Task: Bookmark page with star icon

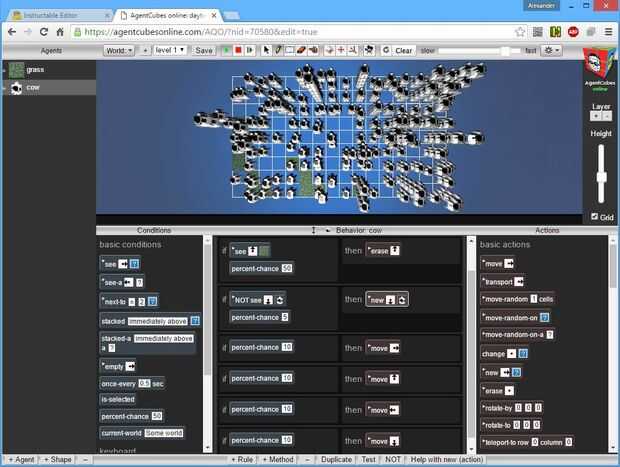Action: point(520,32)
